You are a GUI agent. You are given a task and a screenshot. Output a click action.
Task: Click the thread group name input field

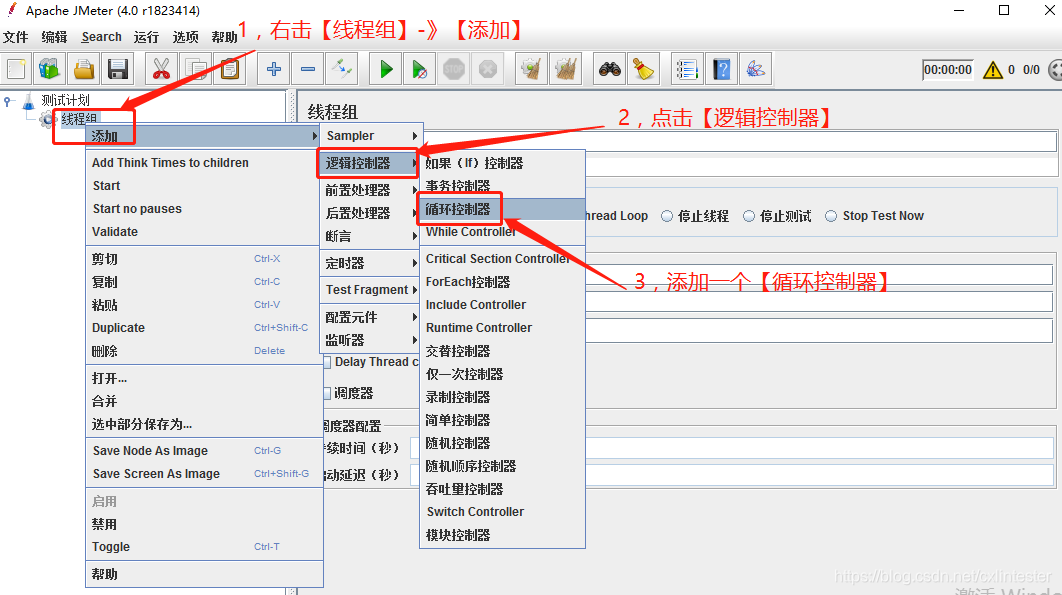pyautogui.click(x=740, y=141)
